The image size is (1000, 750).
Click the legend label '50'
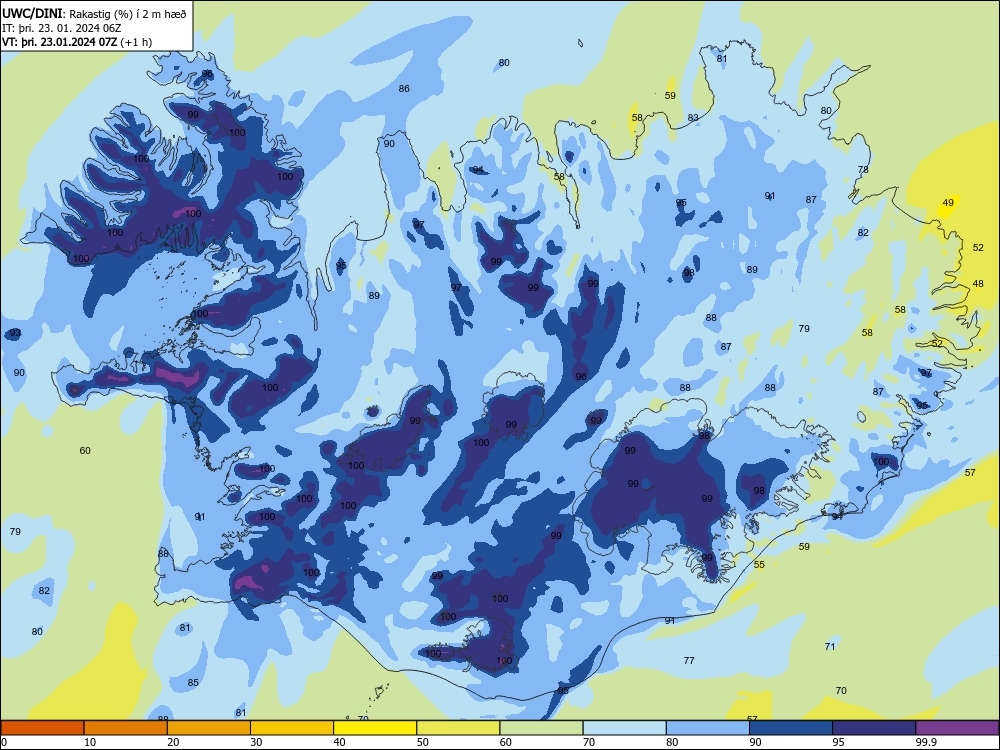click(422, 742)
